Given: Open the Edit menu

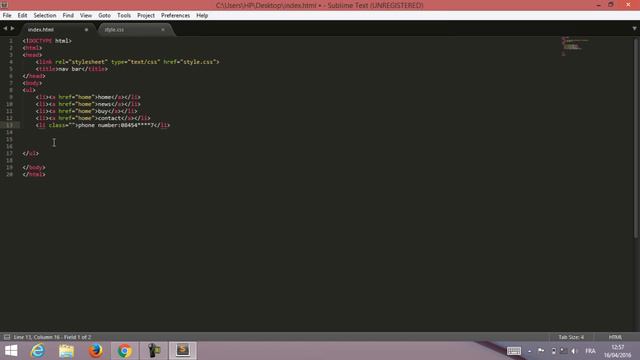Looking at the screenshot, I should click(x=22, y=16).
